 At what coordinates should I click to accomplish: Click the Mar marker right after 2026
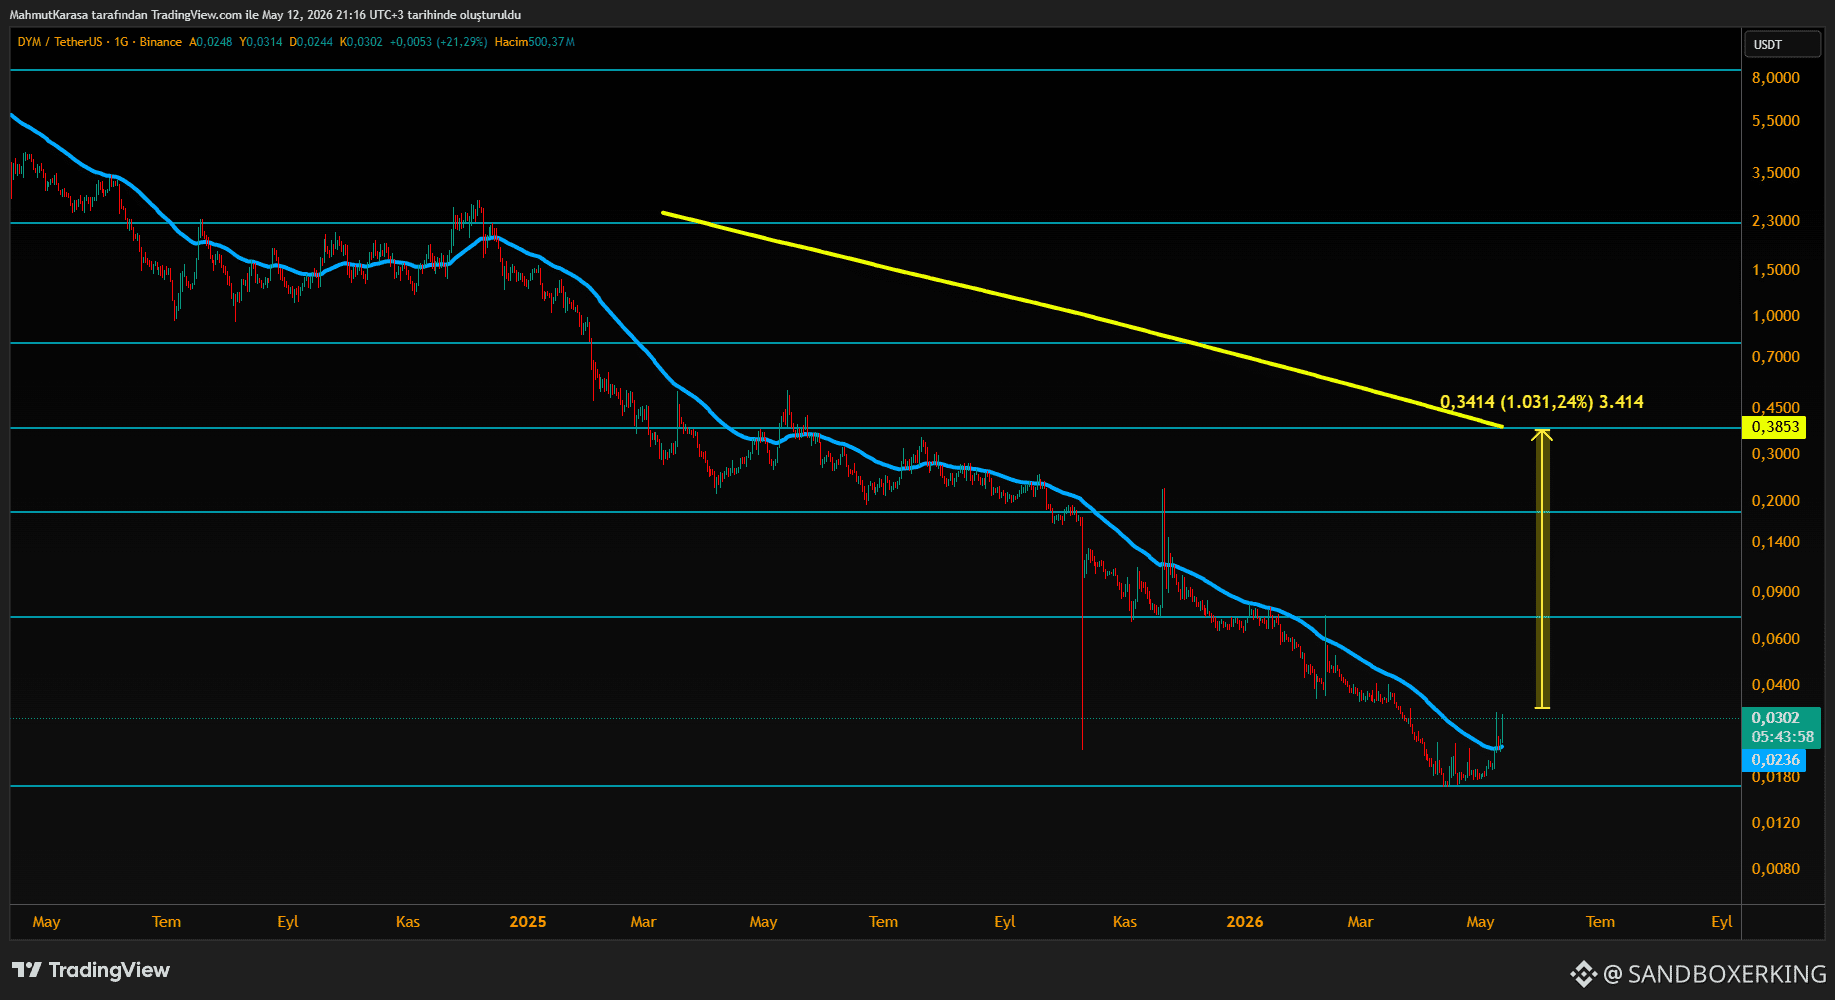click(1360, 922)
